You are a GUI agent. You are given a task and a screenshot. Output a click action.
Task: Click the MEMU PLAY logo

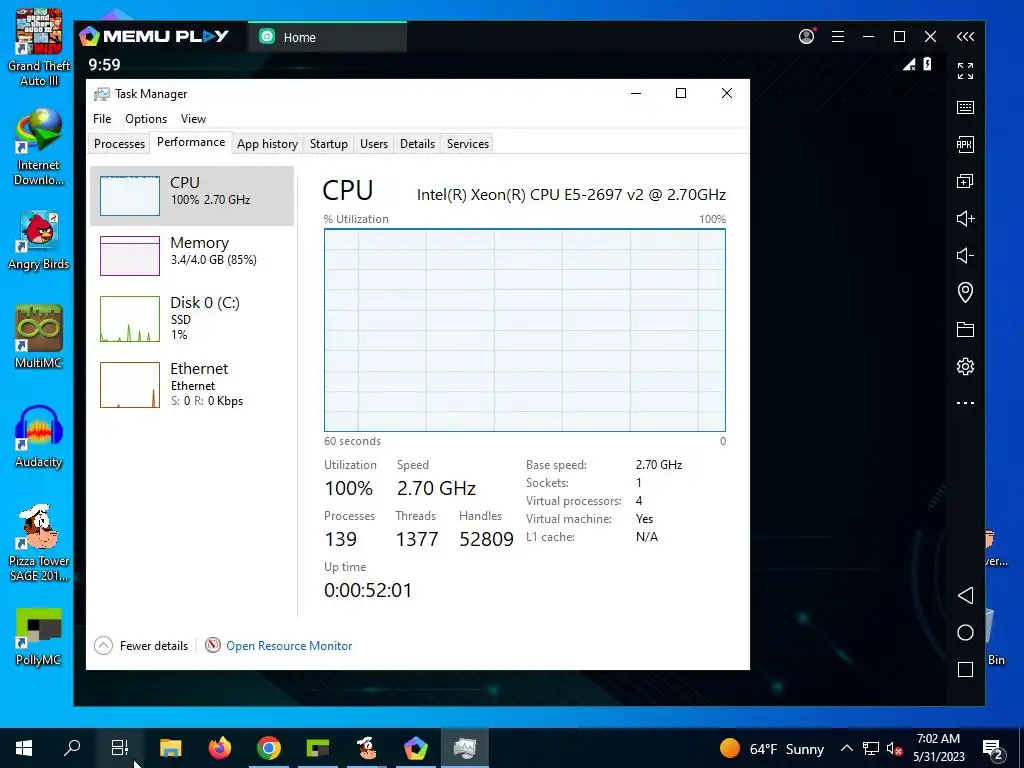pos(154,36)
